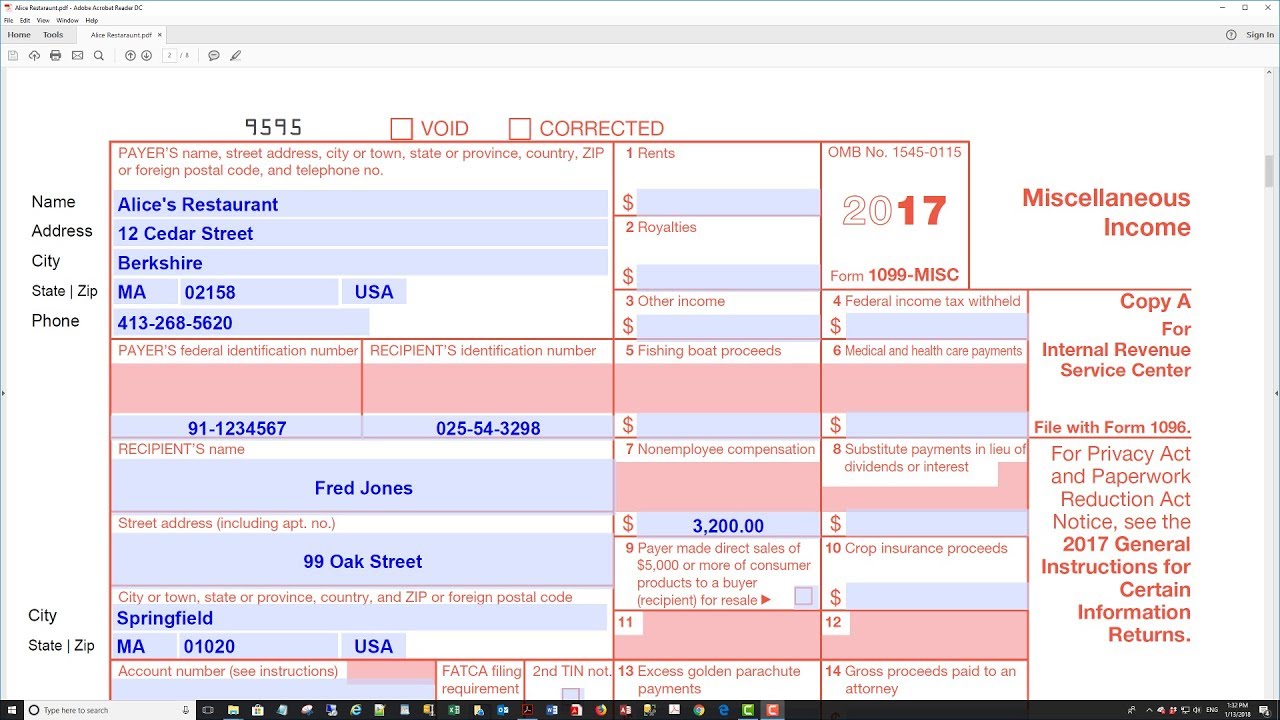Close the Alice Restaraunt.pdf tab

point(160,35)
